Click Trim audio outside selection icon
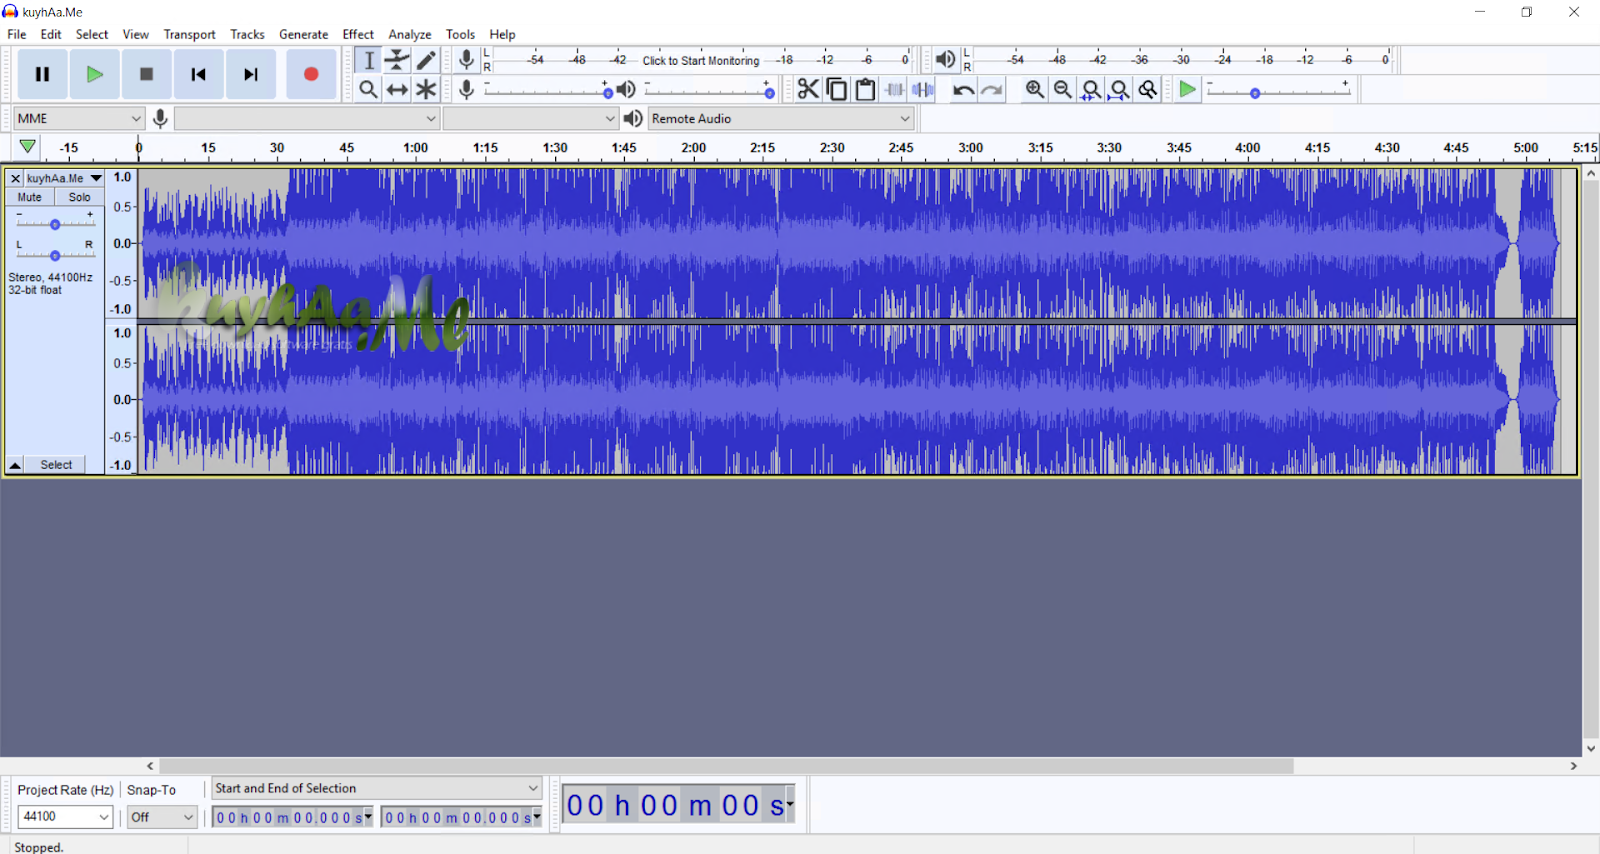Viewport: 1600px width, 854px height. tap(895, 89)
